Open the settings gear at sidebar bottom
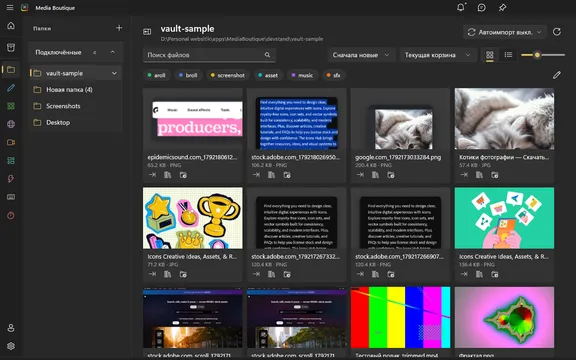This screenshot has width=576, height=360. (11, 346)
